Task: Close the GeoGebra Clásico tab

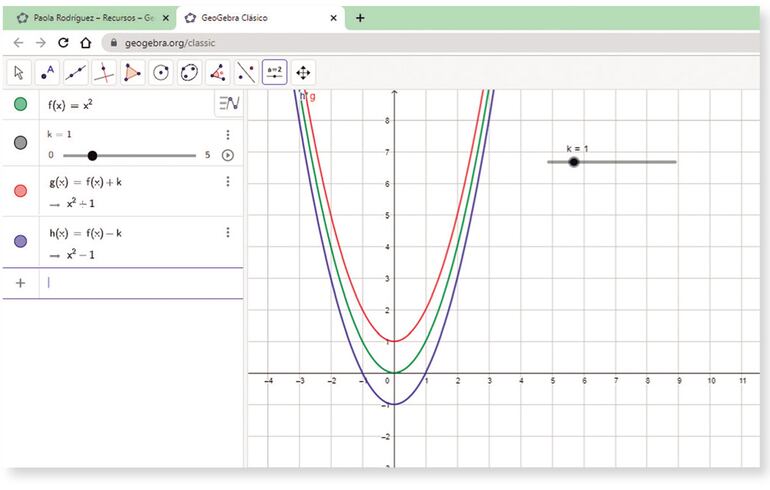Action: (333, 18)
